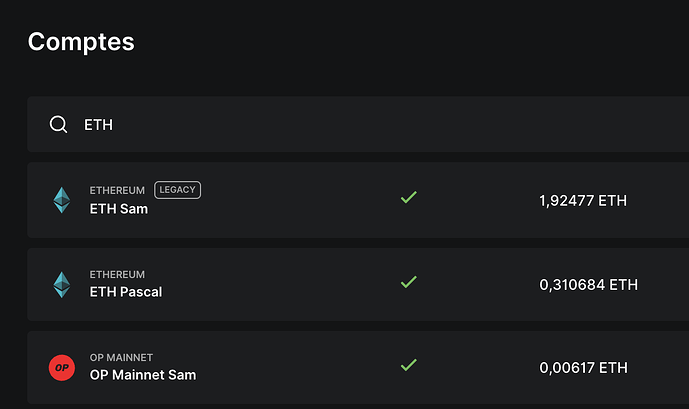Open the ETH Sam account
Screen dimensions: 689x409
[119, 209]
